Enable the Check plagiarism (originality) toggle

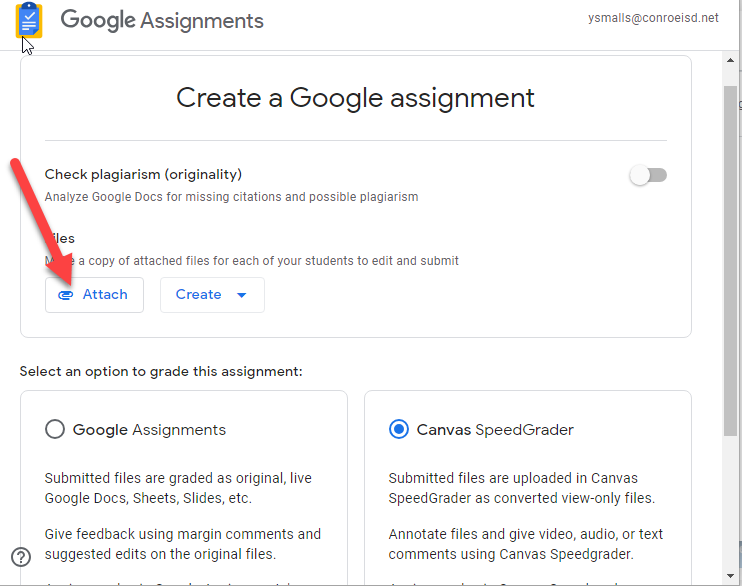point(647,176)
